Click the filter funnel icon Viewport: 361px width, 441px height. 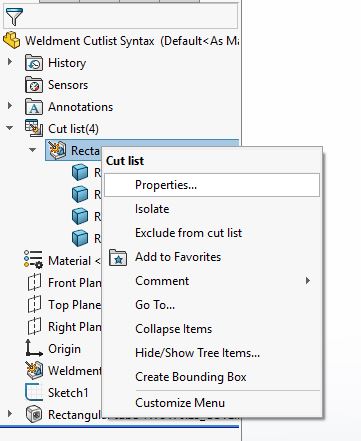(x=14, y=16)
